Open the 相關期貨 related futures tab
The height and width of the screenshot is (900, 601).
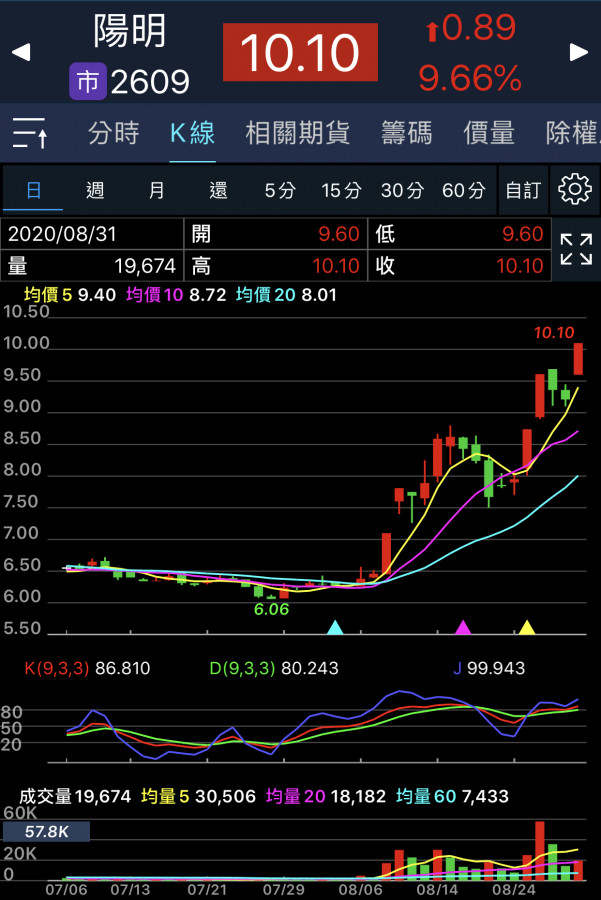[x=298, y=133]
